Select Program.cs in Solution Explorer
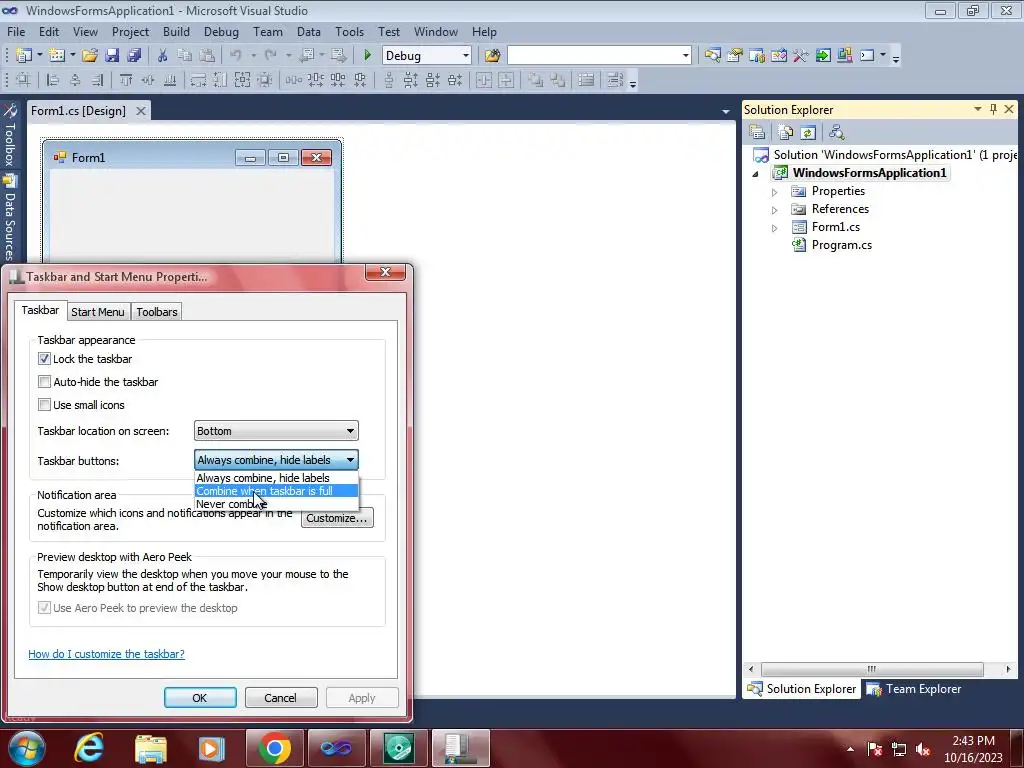 (841, 245)
